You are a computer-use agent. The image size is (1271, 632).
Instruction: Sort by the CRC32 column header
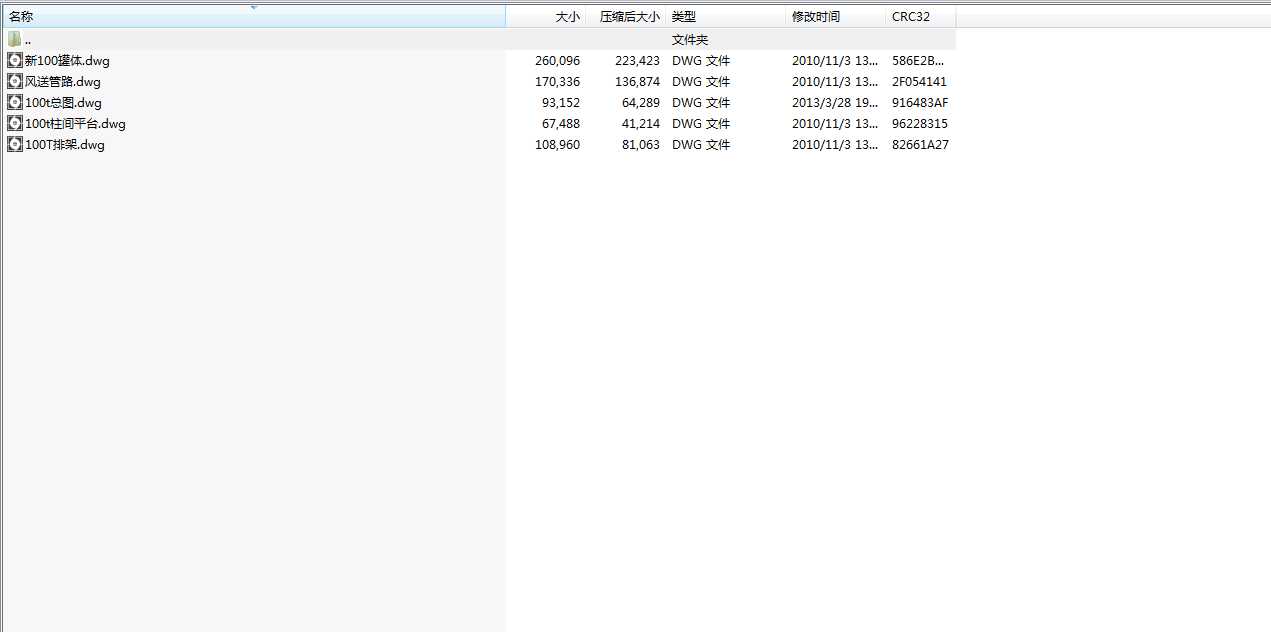click(921, 17)
